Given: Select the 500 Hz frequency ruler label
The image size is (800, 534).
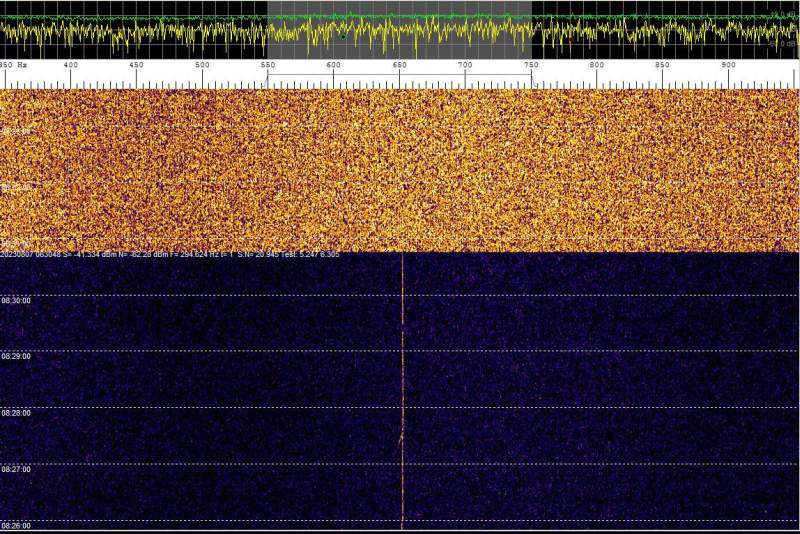Looking at the screenshot, I should coord(202,66).
